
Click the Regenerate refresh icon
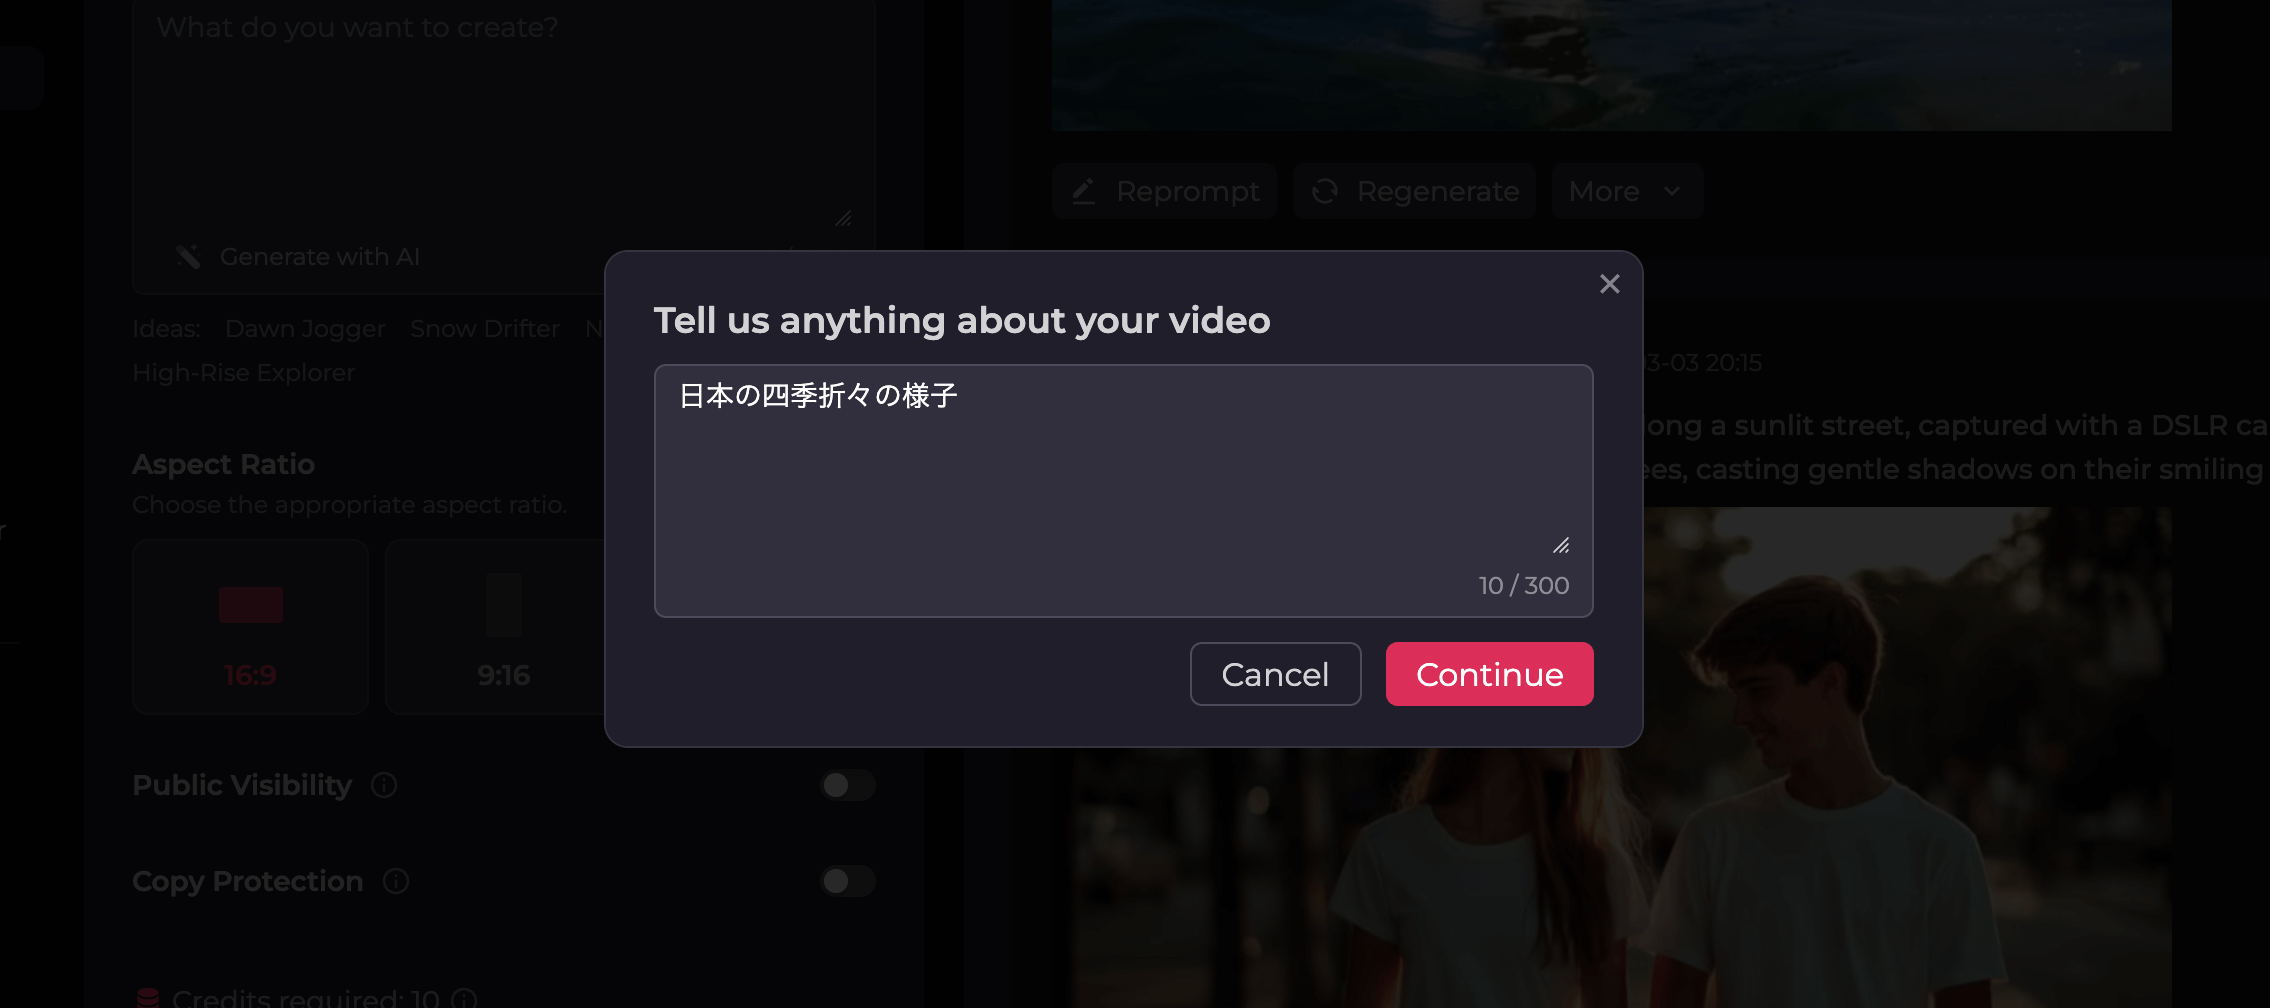click(x=1325, y=191)
